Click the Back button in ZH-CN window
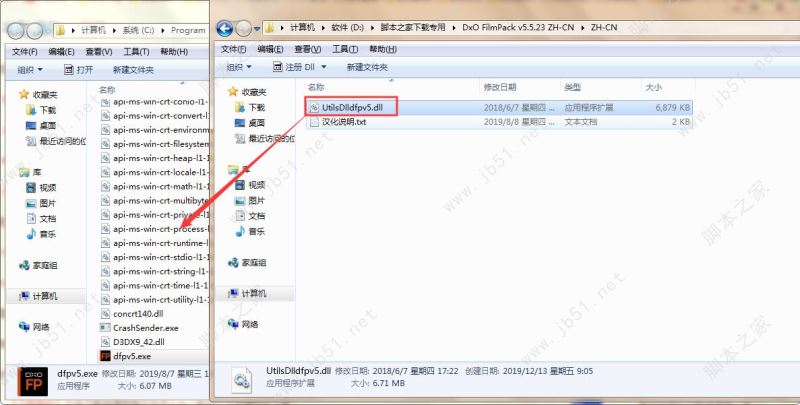The height and width of the screenshot is (405, 800). 224,29
